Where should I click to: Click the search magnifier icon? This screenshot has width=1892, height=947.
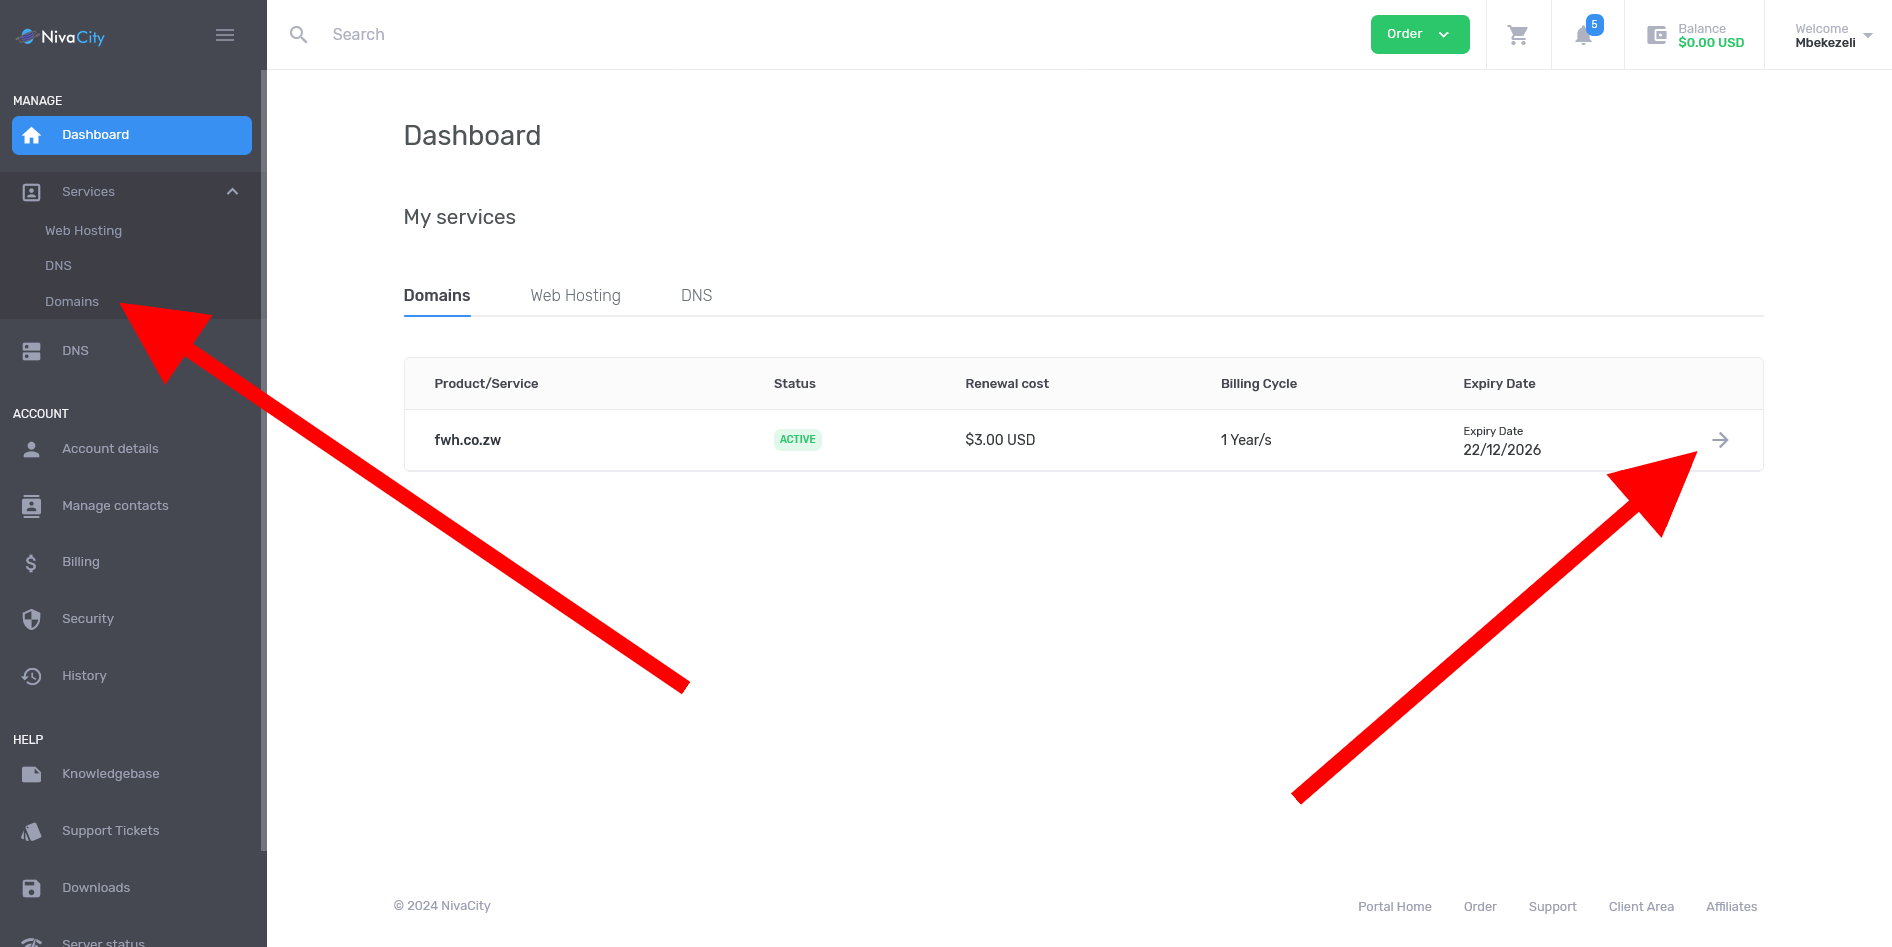(x=298, y=34)
